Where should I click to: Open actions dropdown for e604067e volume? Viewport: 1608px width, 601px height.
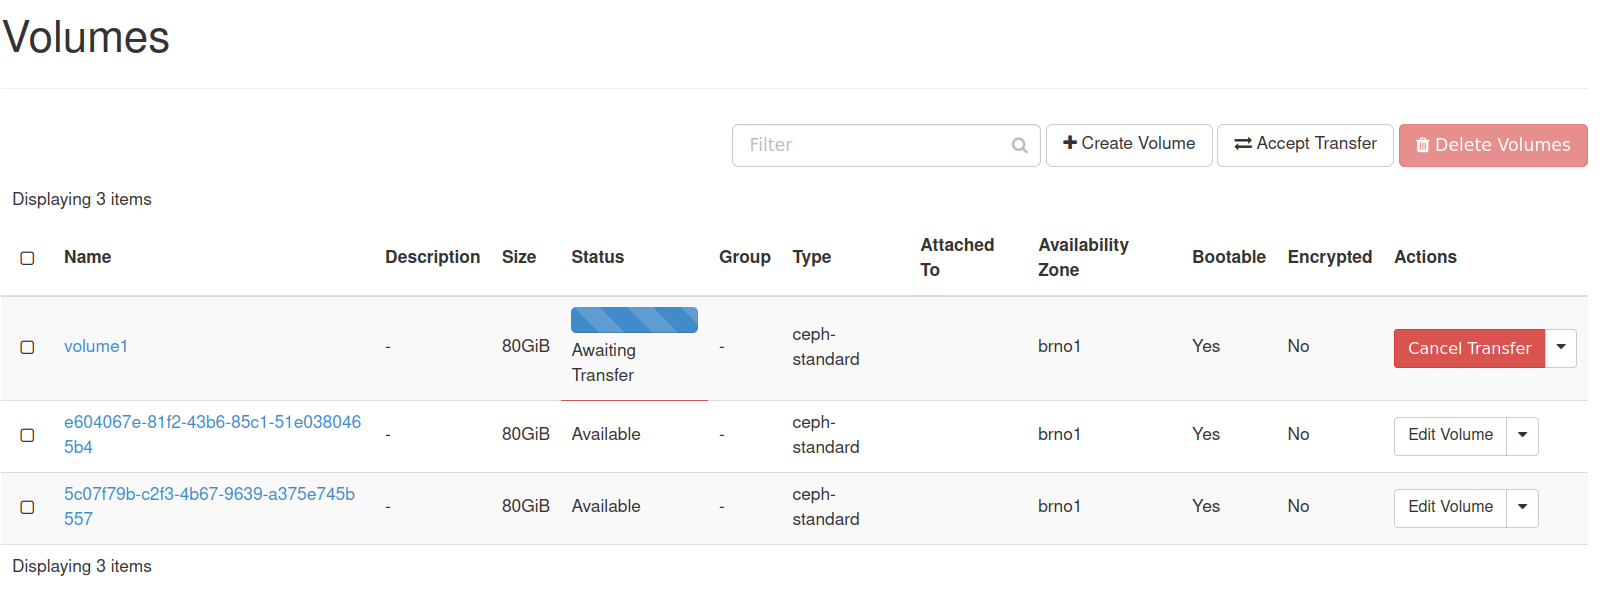click(x=1523, y=435)
